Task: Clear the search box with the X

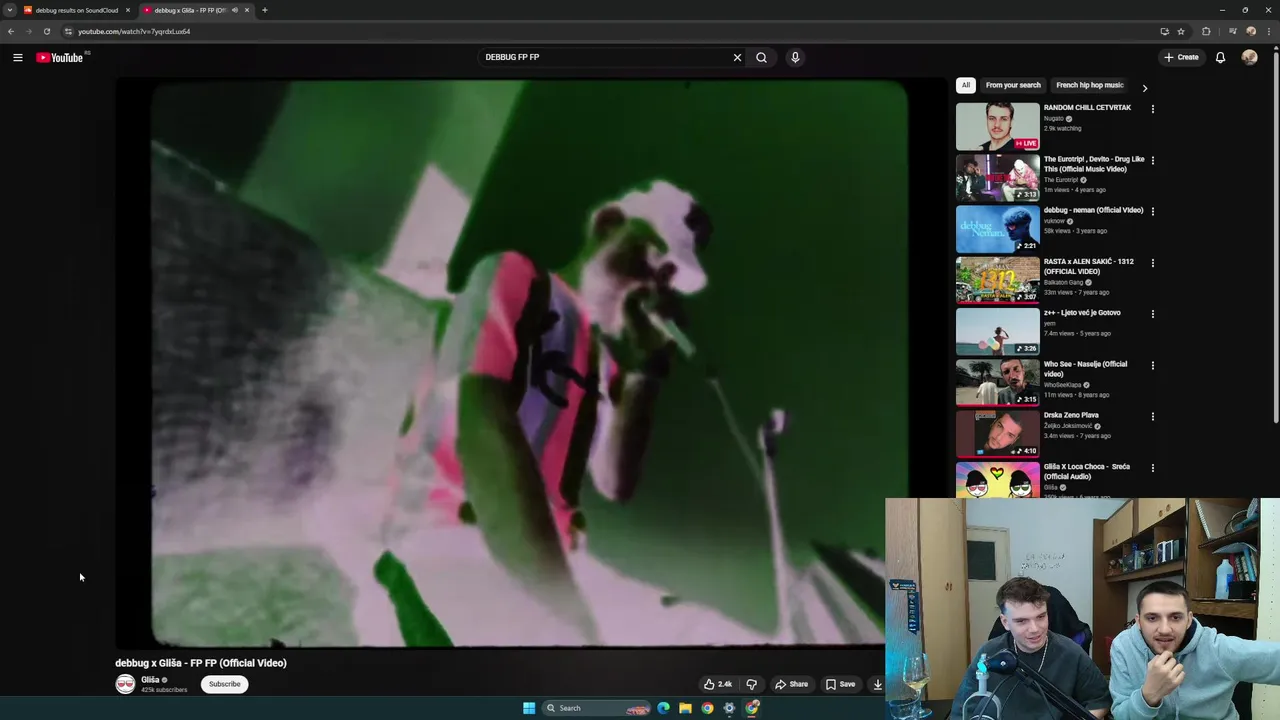Action: tap(737, 57)
